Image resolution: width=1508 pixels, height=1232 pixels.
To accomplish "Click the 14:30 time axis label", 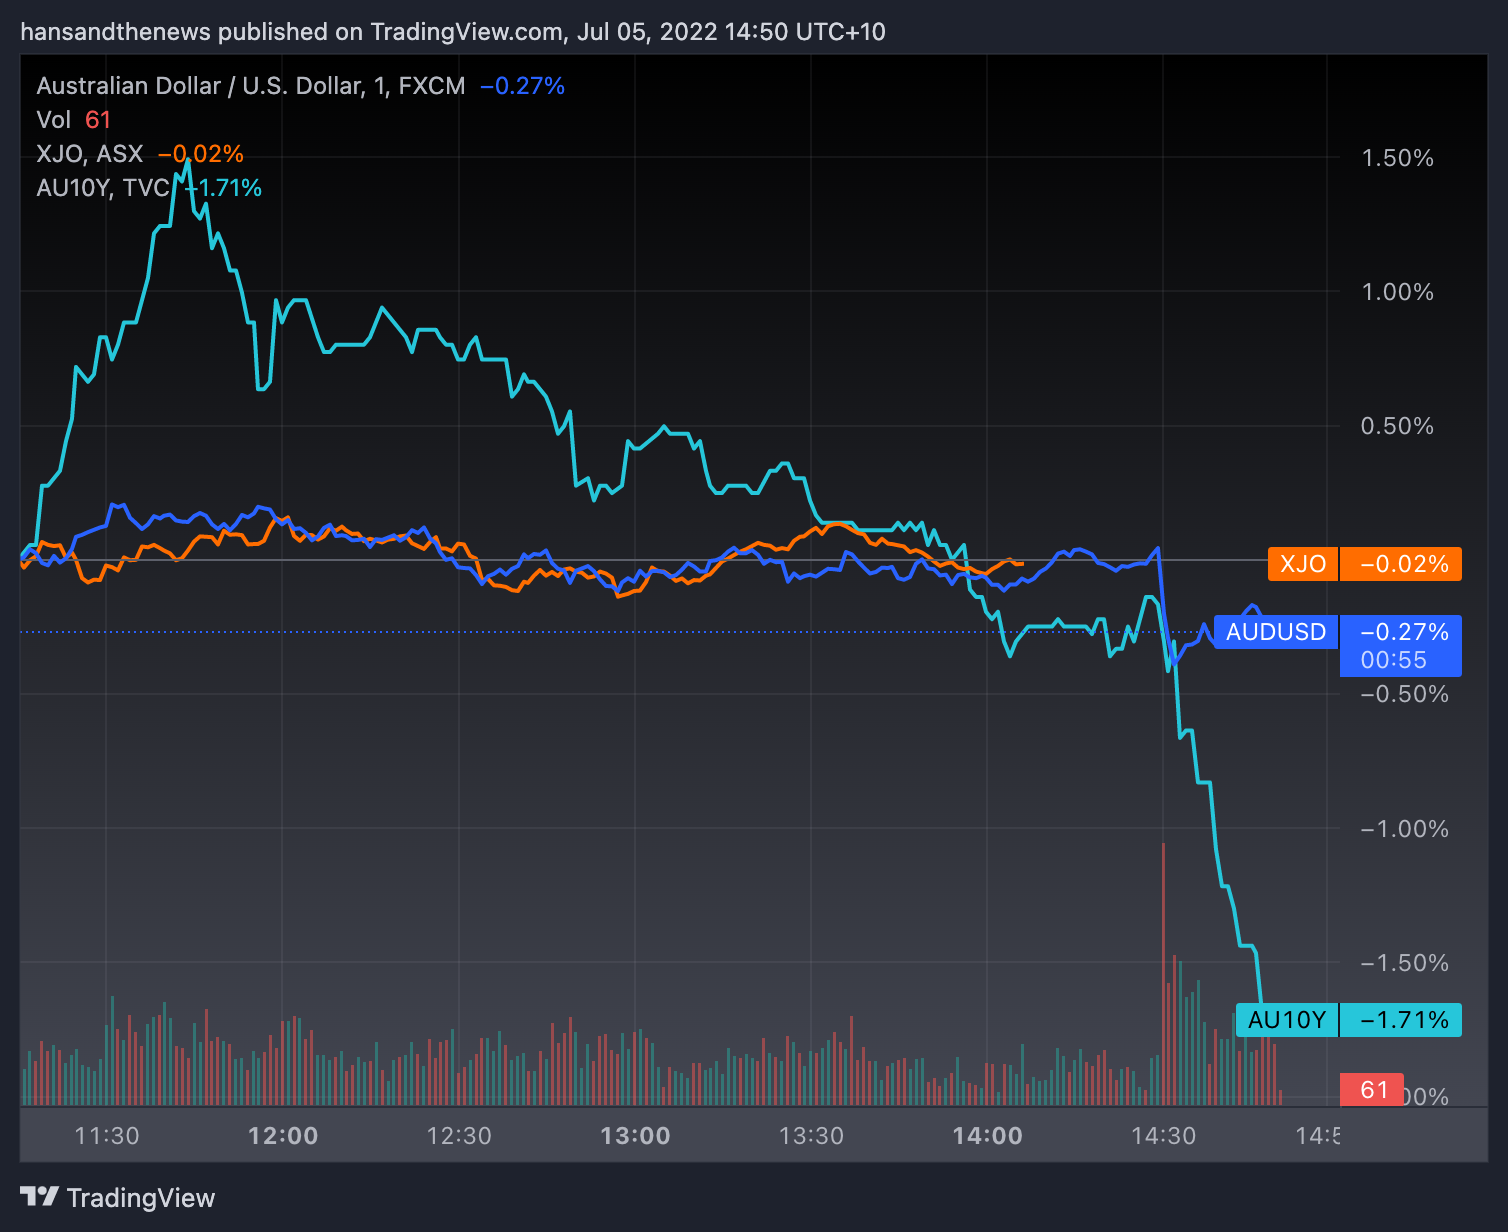I will point(1163,1136).
